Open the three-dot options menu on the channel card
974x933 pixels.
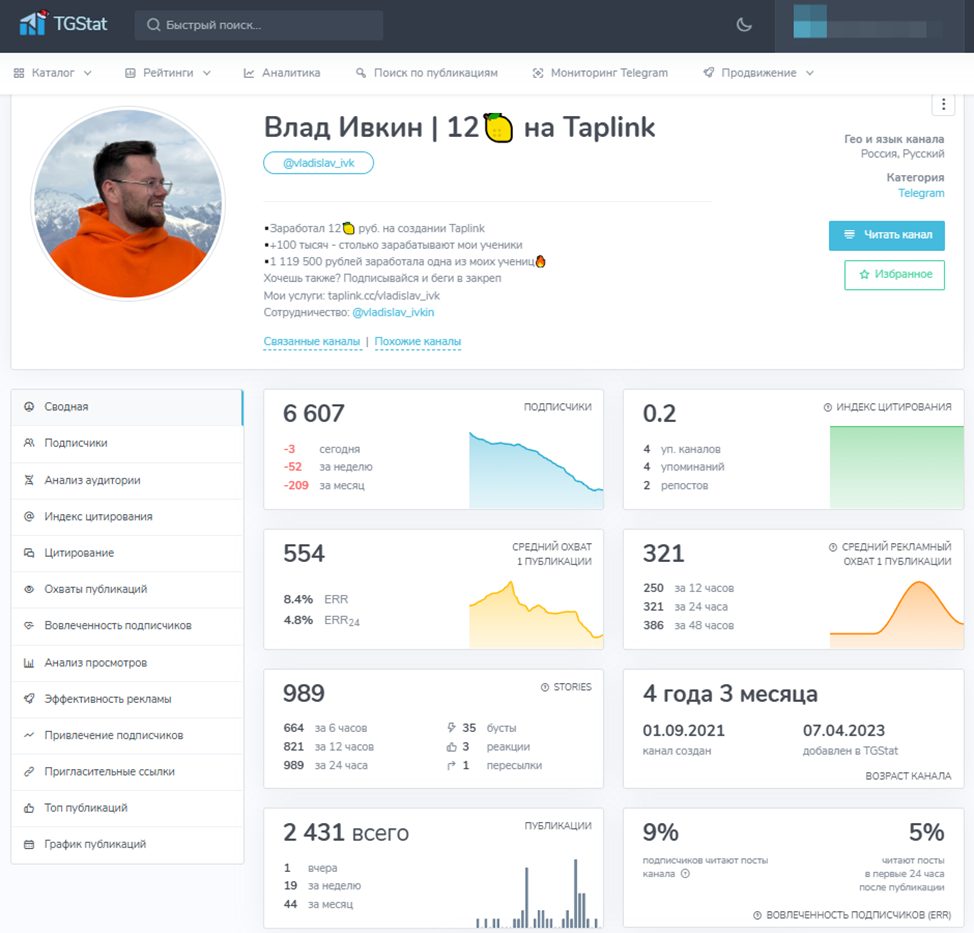[943, 105]
